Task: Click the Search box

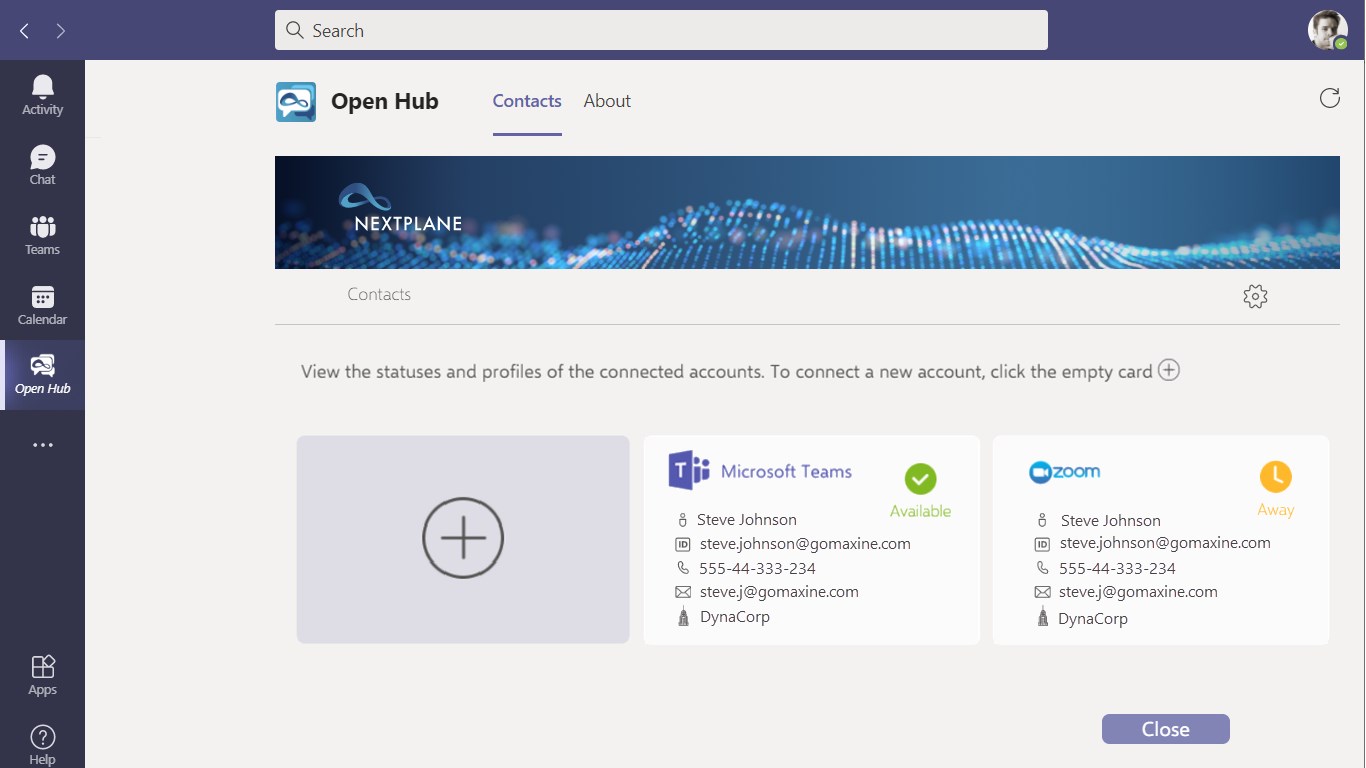Action: point(661,30)
